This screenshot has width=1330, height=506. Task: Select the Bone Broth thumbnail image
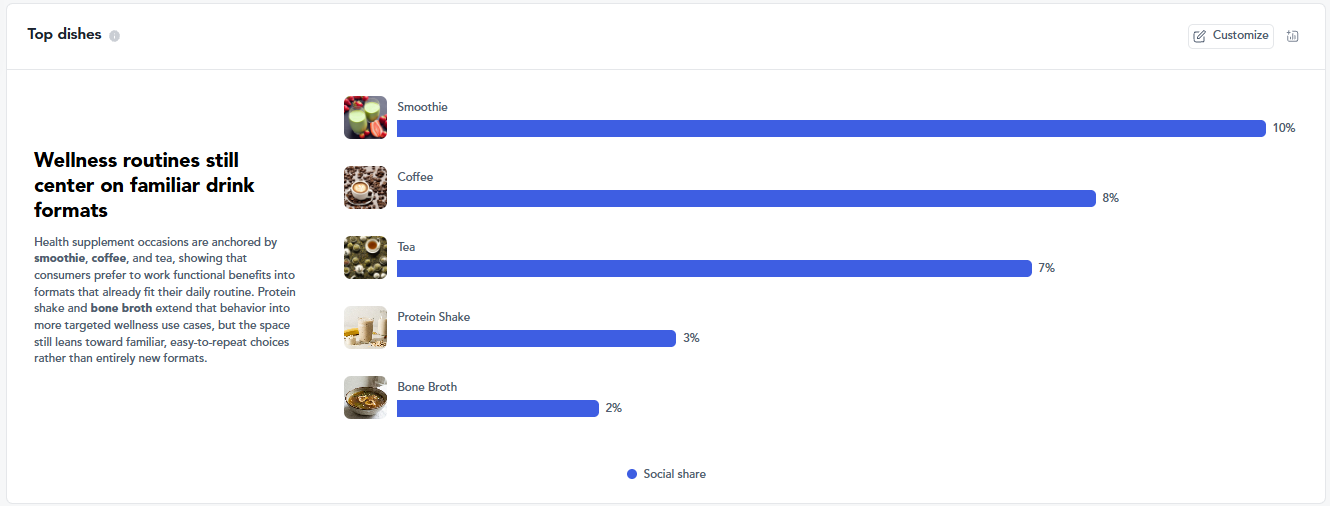click(365, 397)
